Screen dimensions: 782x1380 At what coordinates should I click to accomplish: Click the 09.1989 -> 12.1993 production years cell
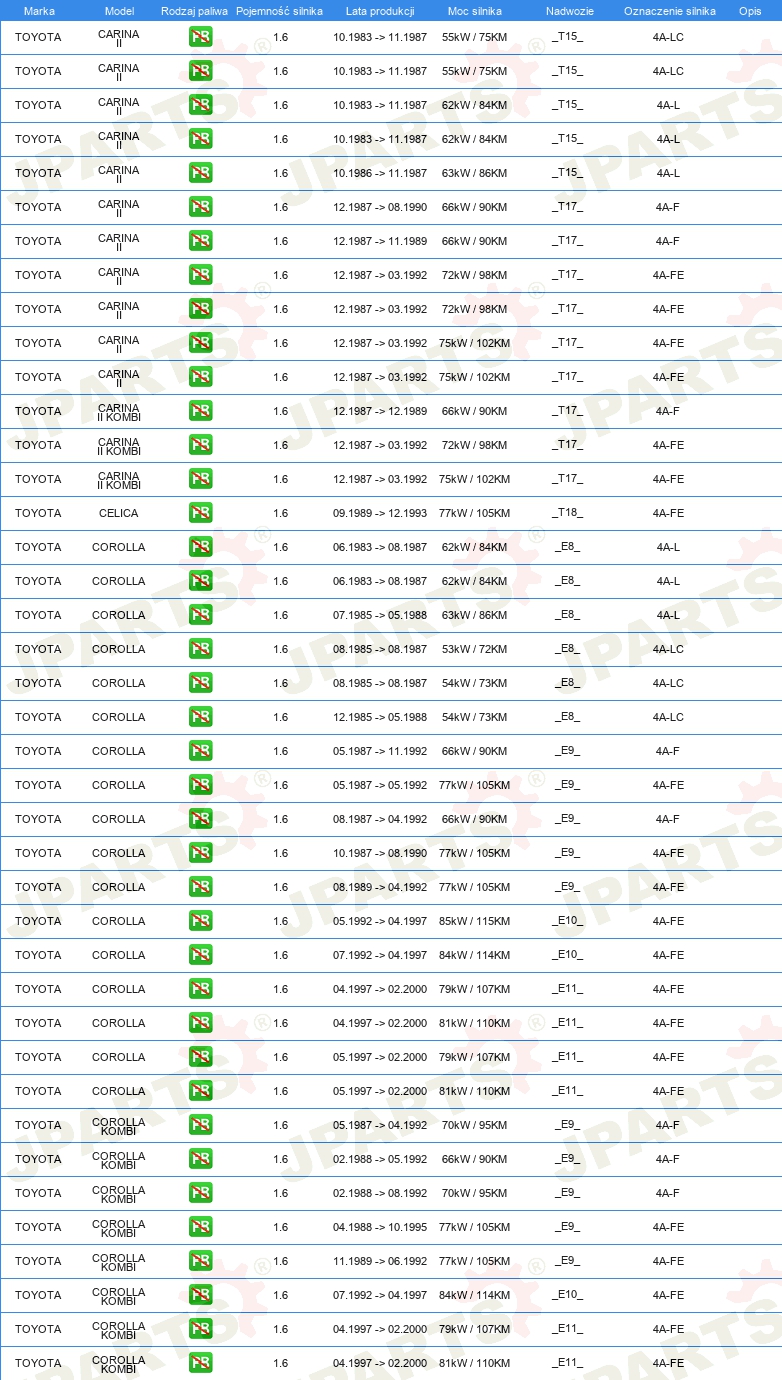(x=380, y=513)
